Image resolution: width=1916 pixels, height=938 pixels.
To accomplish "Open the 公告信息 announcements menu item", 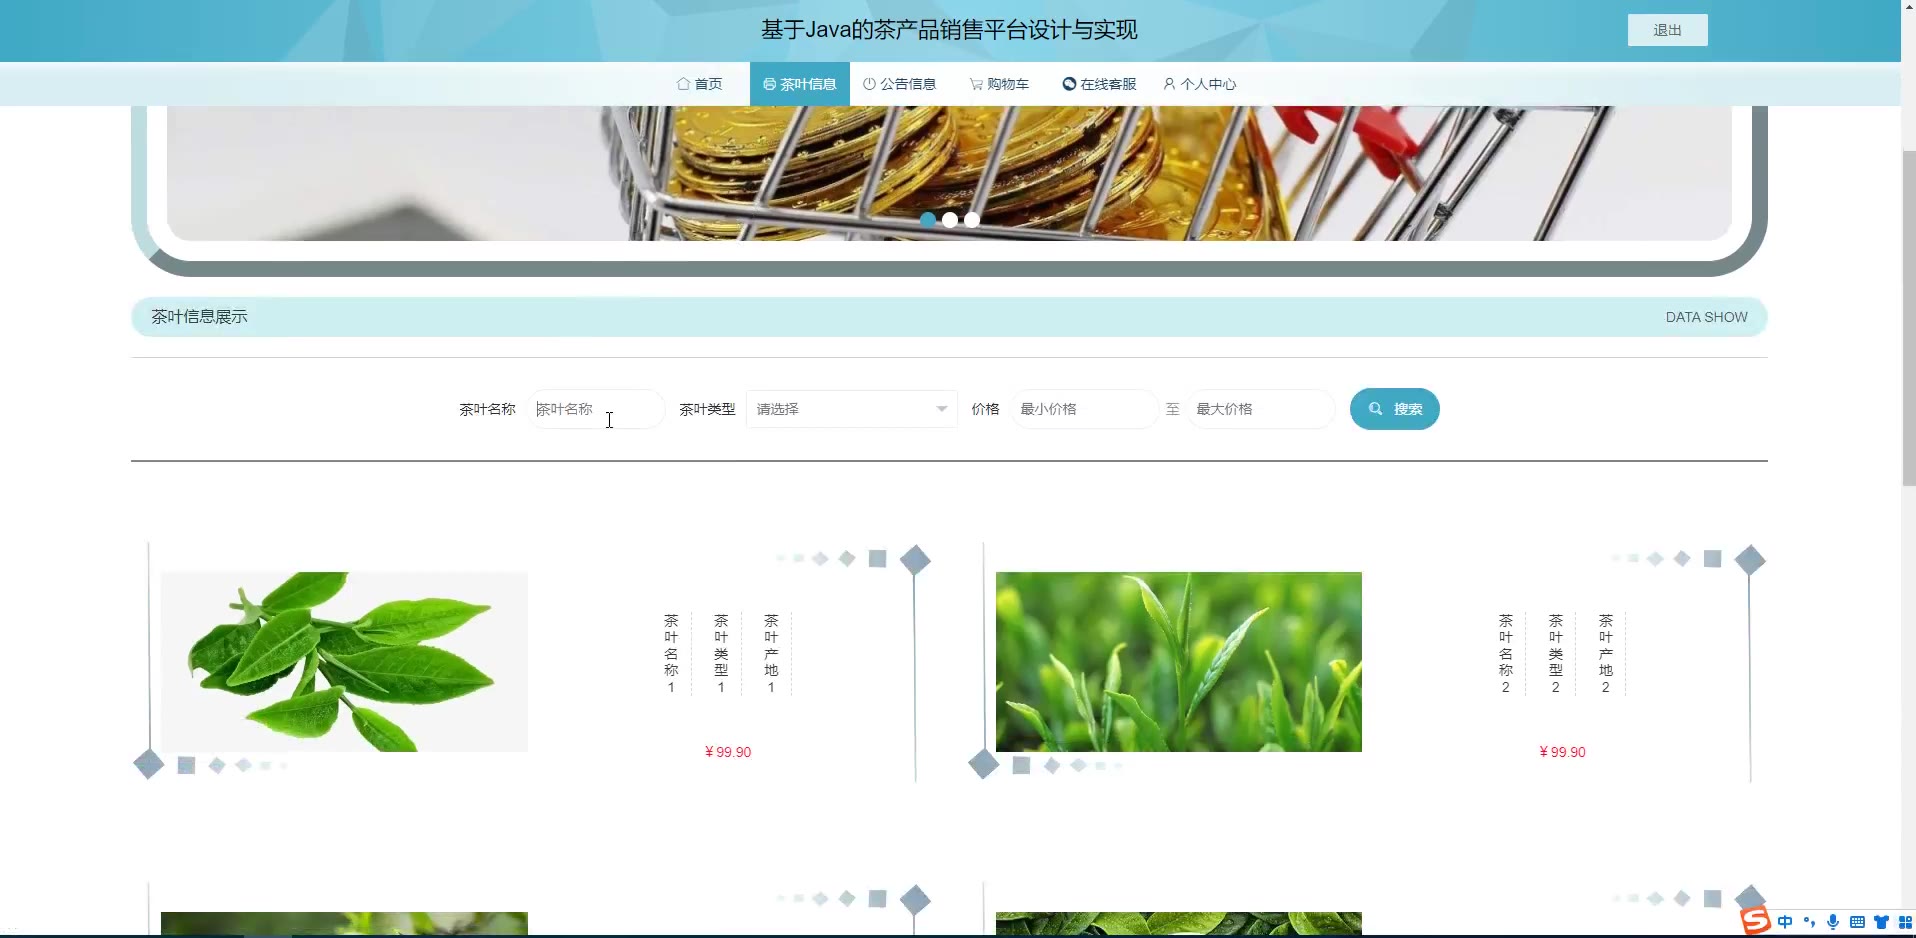I will click(x=899, y=84).
